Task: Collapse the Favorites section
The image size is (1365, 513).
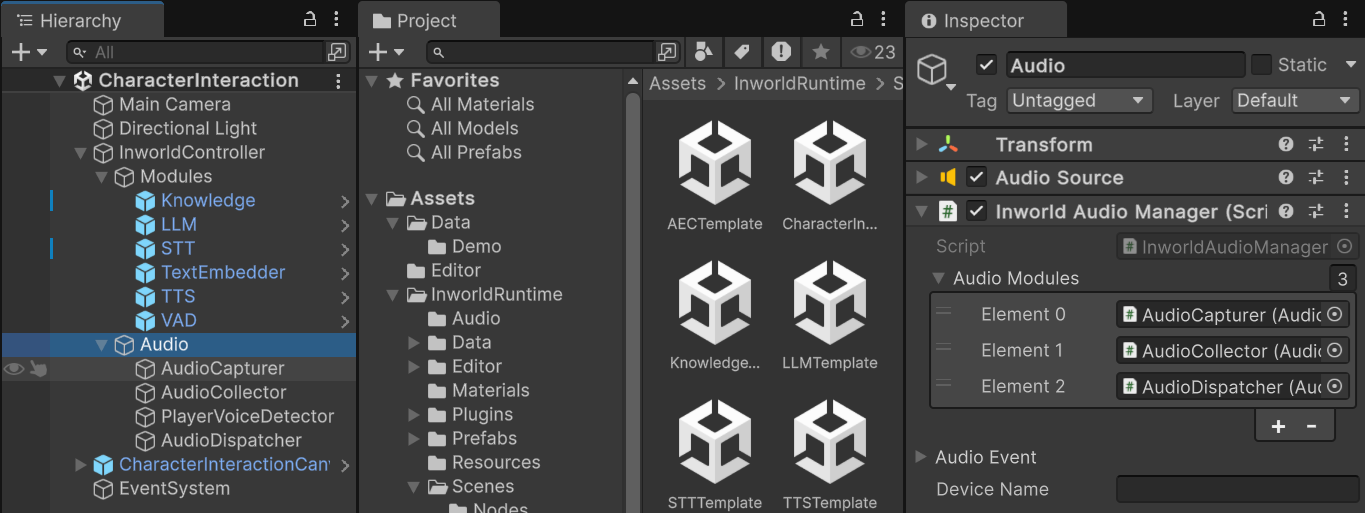Action: click(372, 81)
